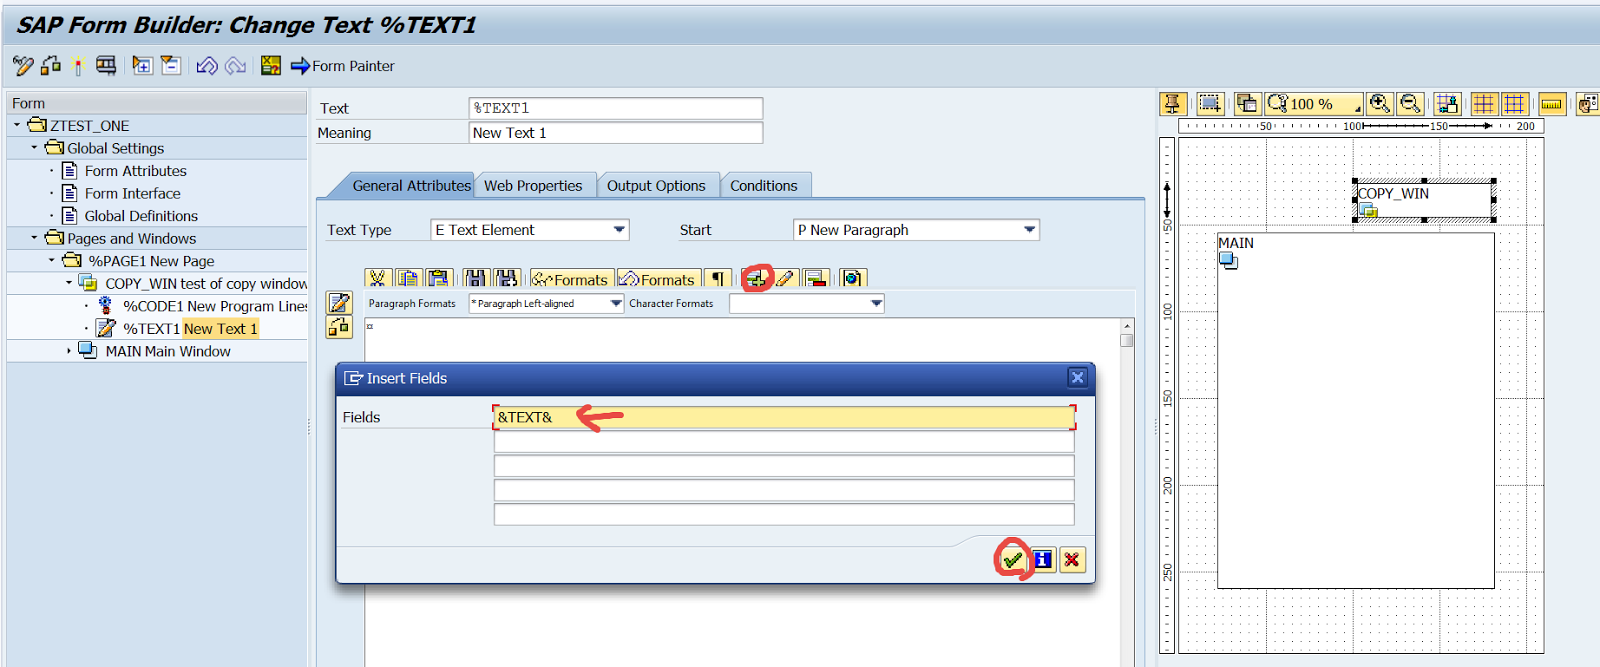1600x667 pixels.
Task: Select Form Attributes in the tree
Action: coord(135,171)
